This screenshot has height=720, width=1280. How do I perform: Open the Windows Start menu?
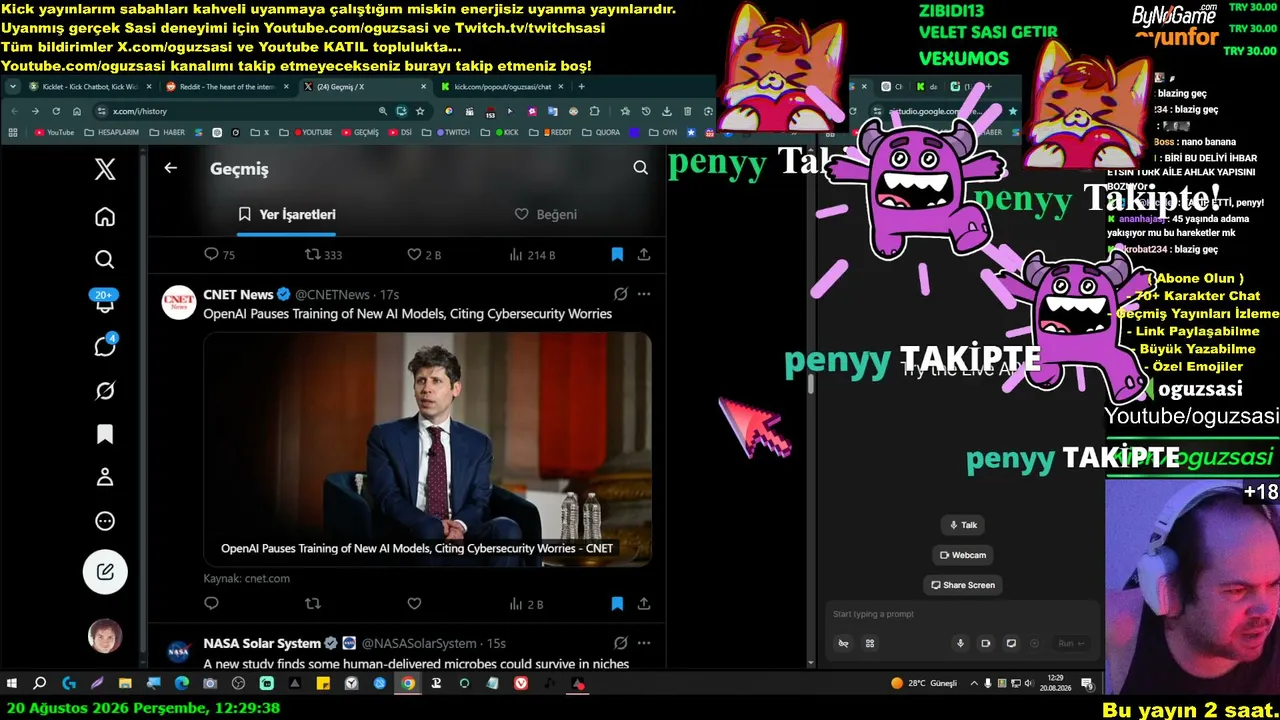tap(12, 684)
